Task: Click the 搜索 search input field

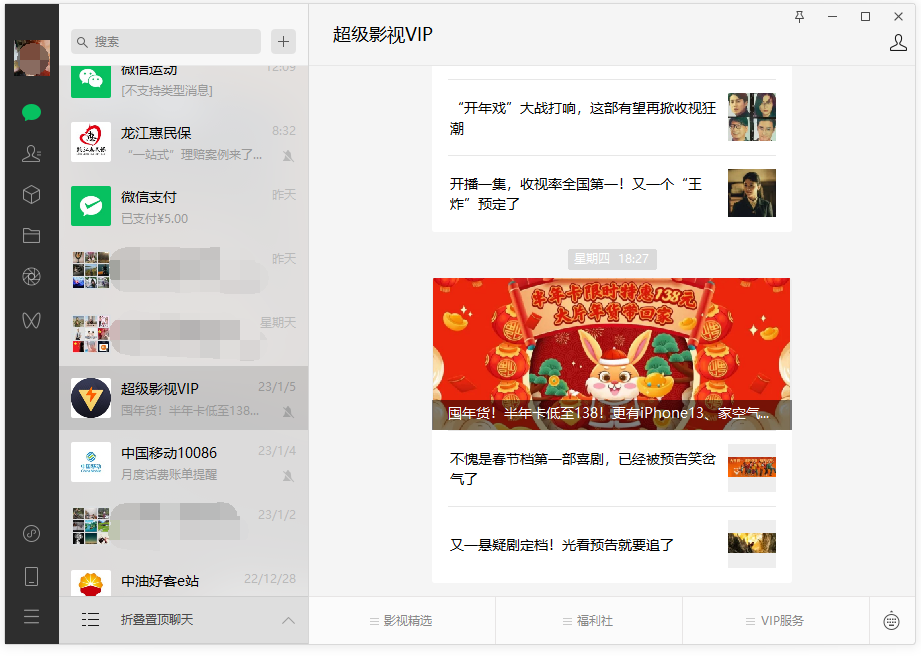Action: pyautogui.click(x=165, y=41)
